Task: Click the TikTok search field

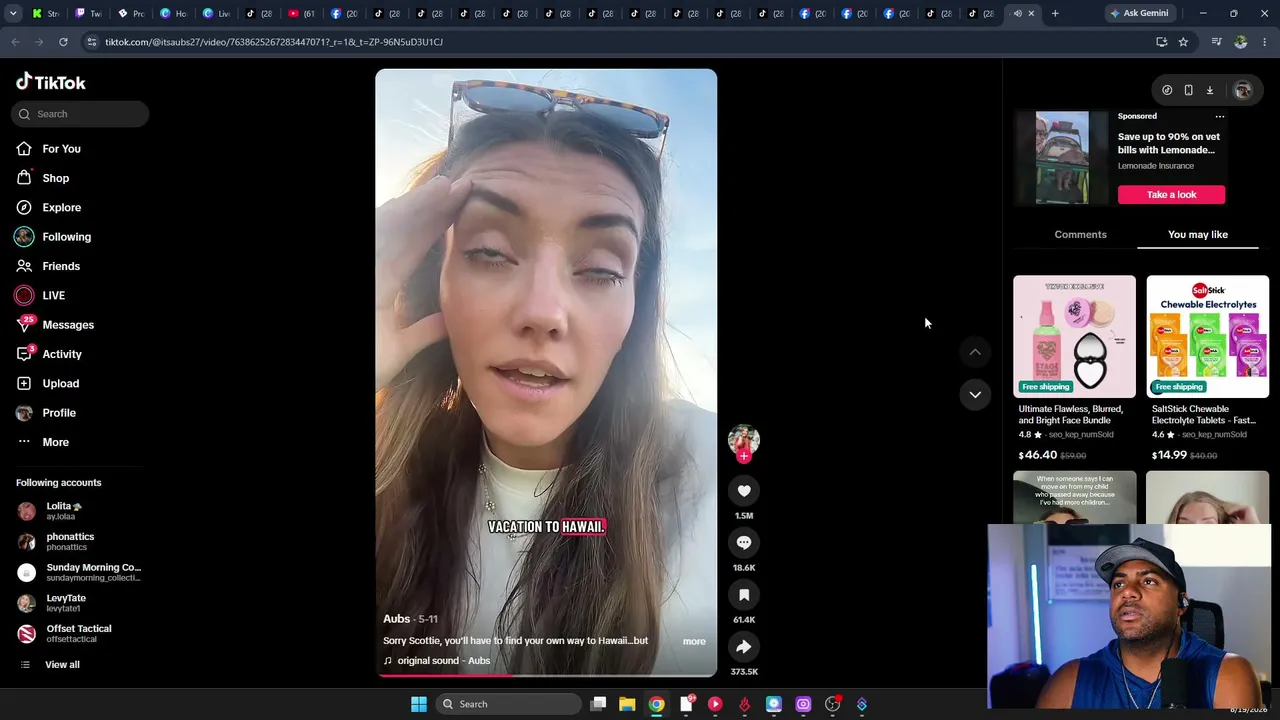Action: click(x=80, y=114)
